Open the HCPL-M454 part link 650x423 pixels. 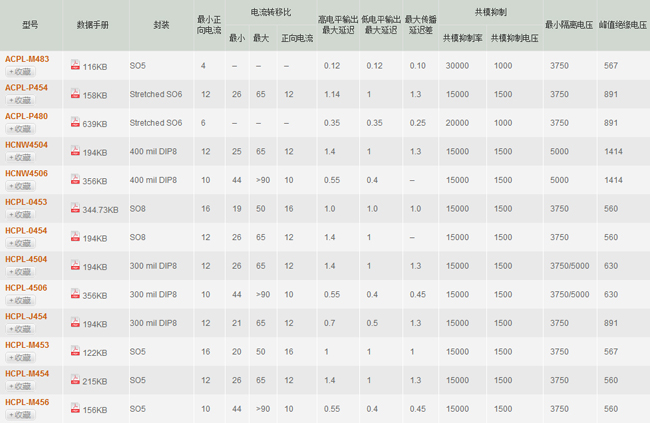[x=27, y=373]
